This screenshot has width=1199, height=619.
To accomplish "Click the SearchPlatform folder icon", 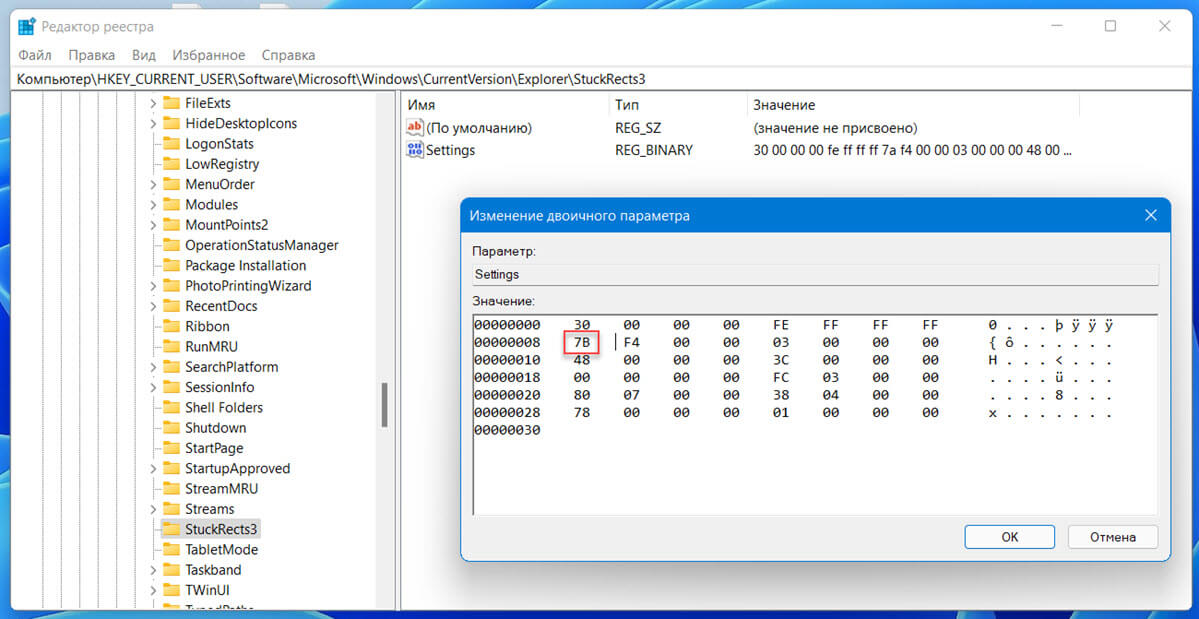I will 171,367.
